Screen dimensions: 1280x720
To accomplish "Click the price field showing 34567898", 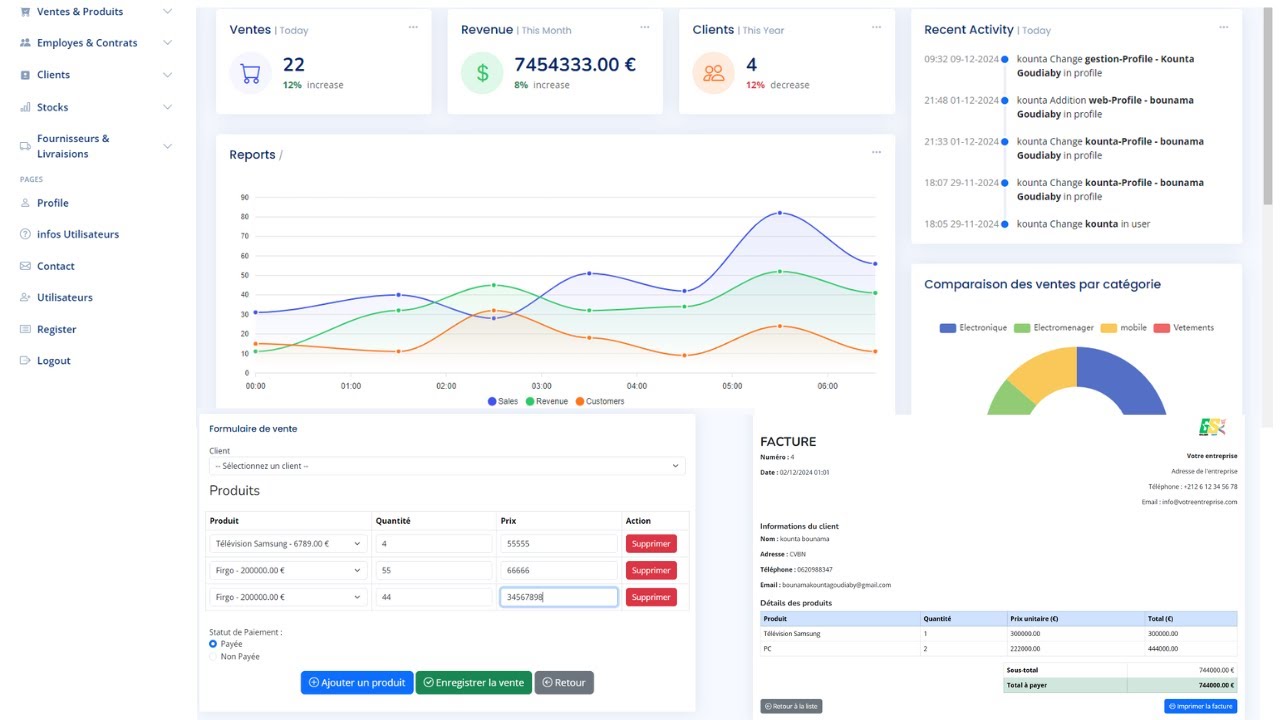I will (559, 597).
